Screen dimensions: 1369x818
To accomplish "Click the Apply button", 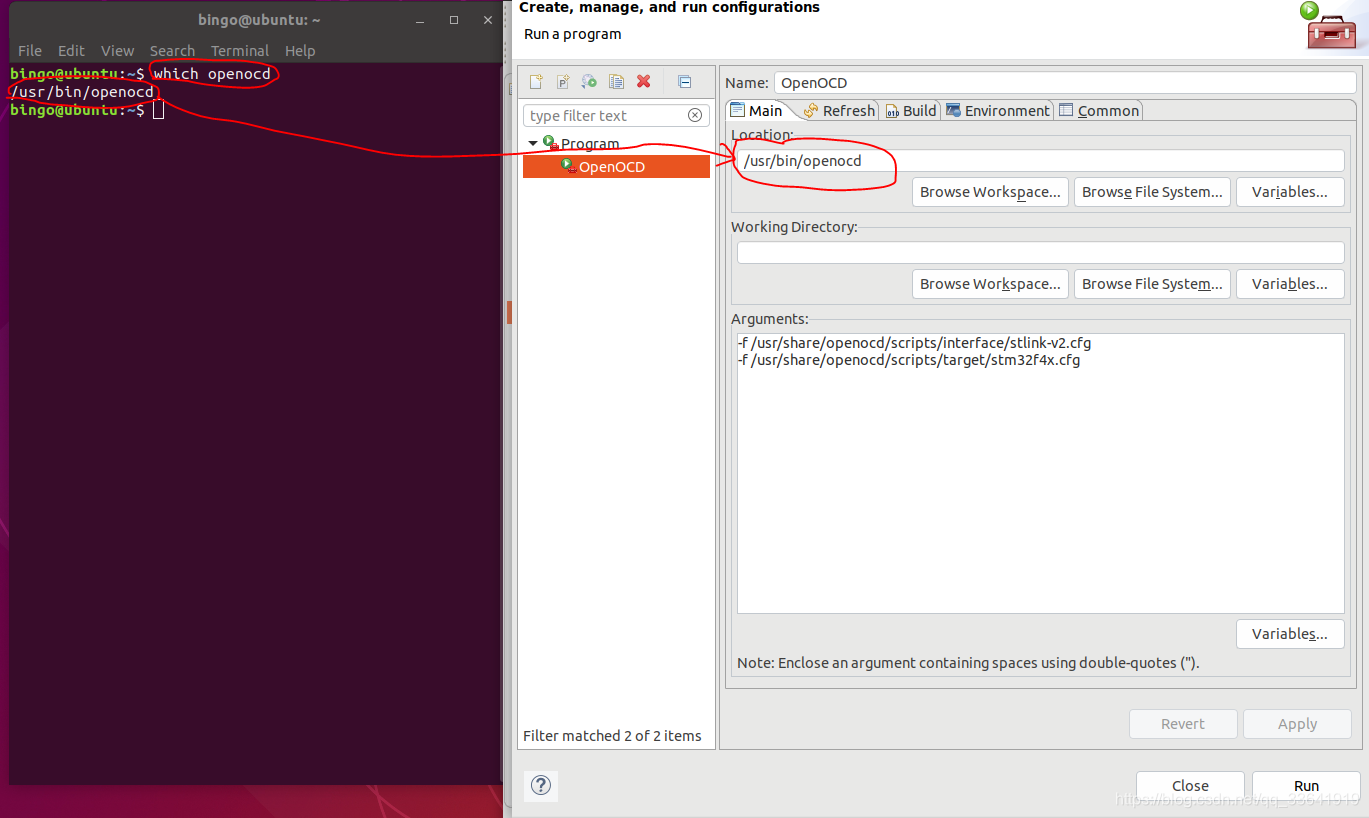I will click(x=1297, y=724).
